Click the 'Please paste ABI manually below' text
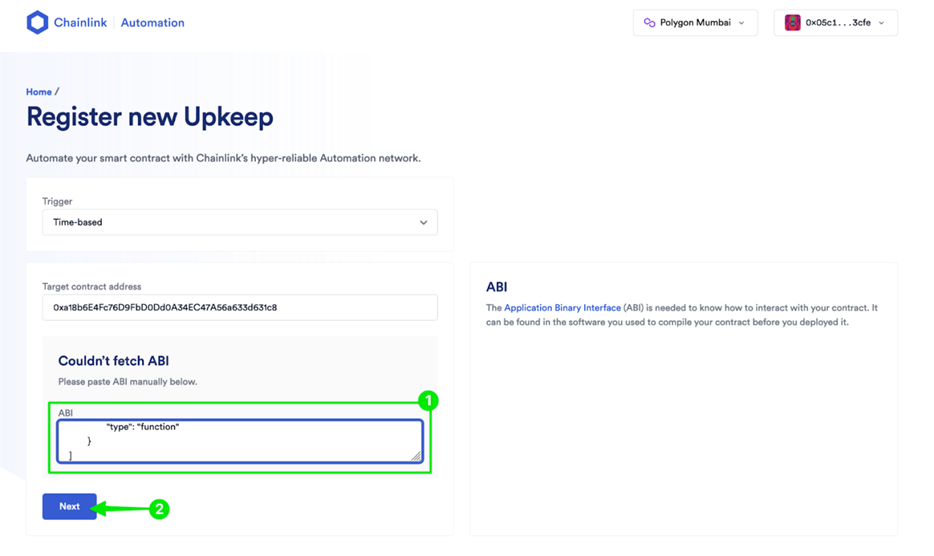The width and height of the screenshot is (934, 556). click(127, 381)
